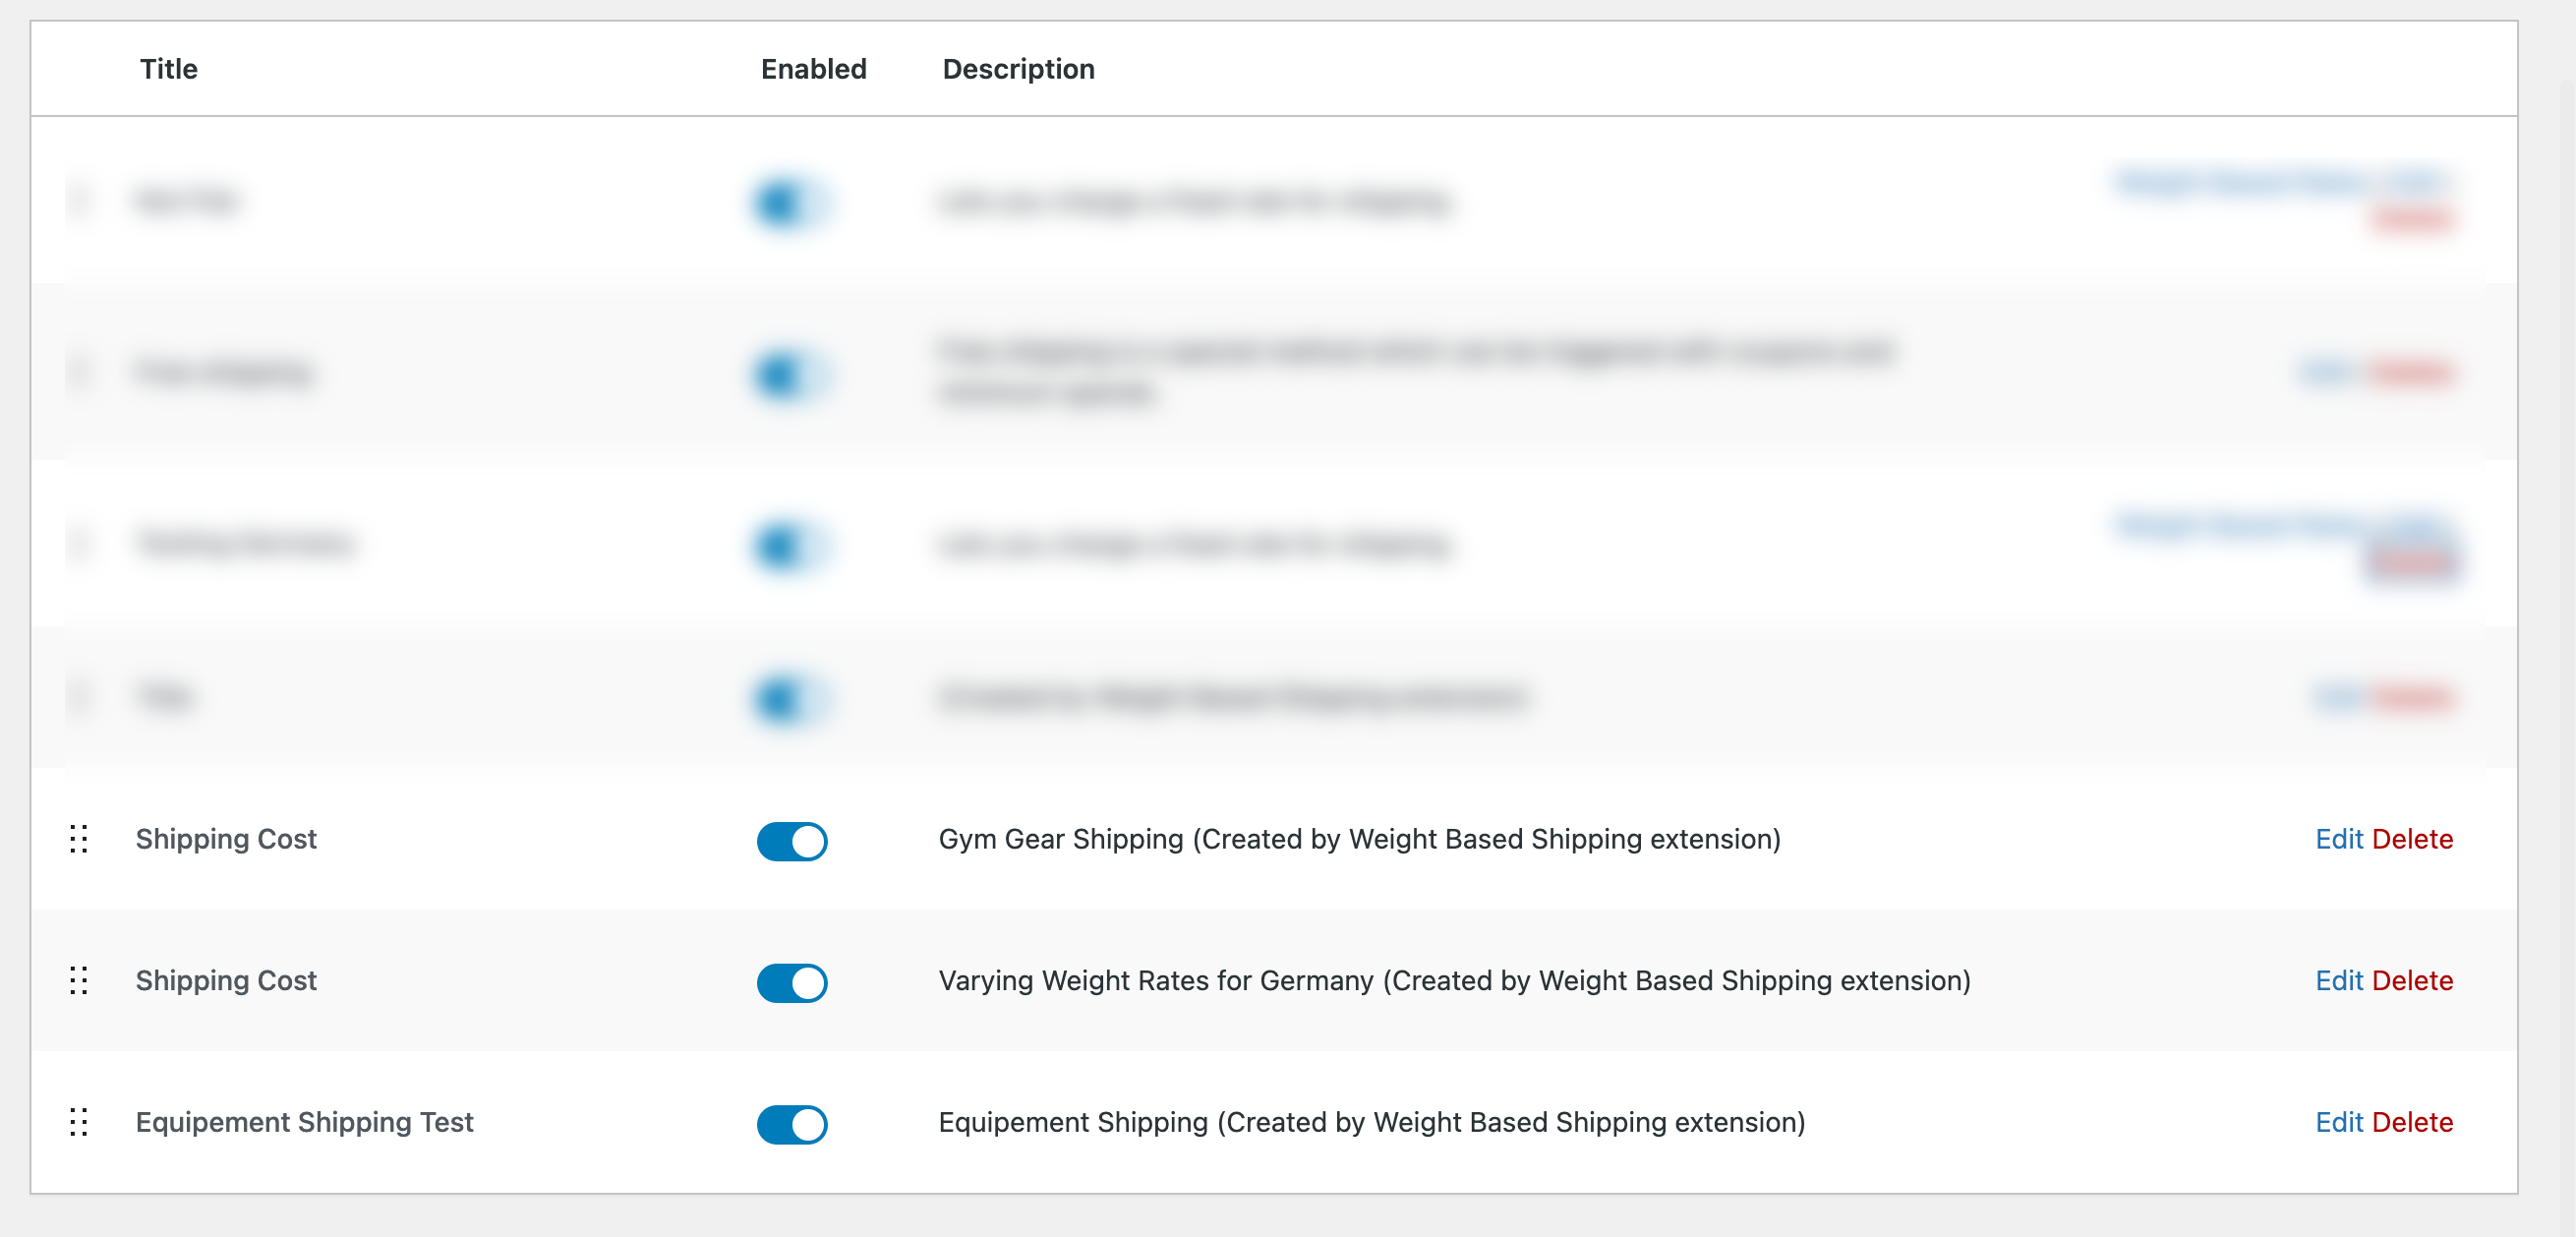Delete the Gym Gear Shipping method

(x=2412, y=839)
